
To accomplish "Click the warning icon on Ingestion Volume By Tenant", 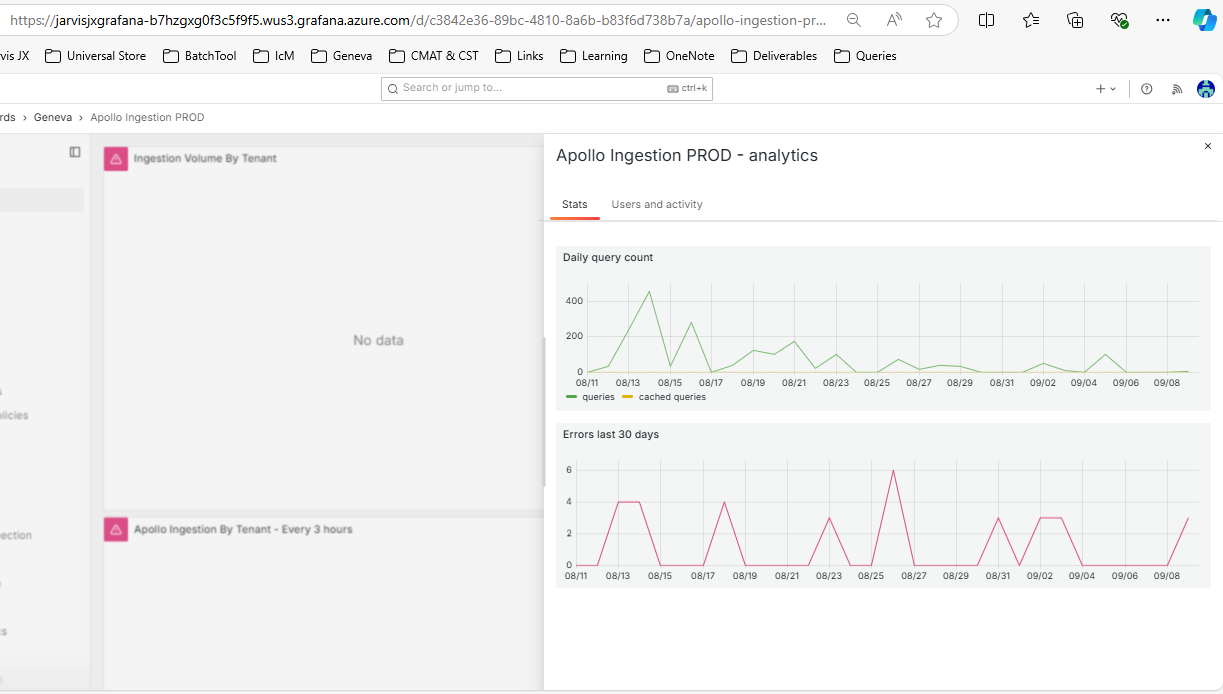I will click(x=116, y=159).
